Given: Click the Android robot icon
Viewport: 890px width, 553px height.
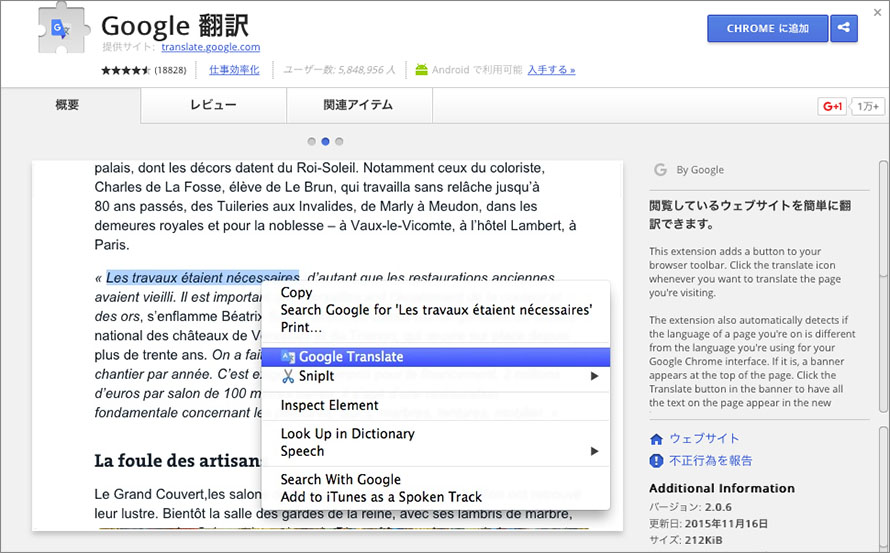Looking at the screenshot, I should (421, 70).
